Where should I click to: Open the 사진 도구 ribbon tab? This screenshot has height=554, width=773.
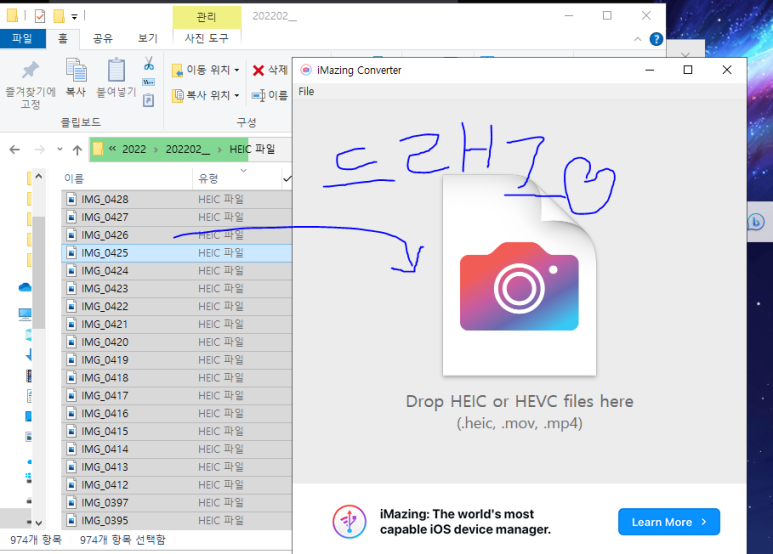pyautogui.click(x=207, y=38)
